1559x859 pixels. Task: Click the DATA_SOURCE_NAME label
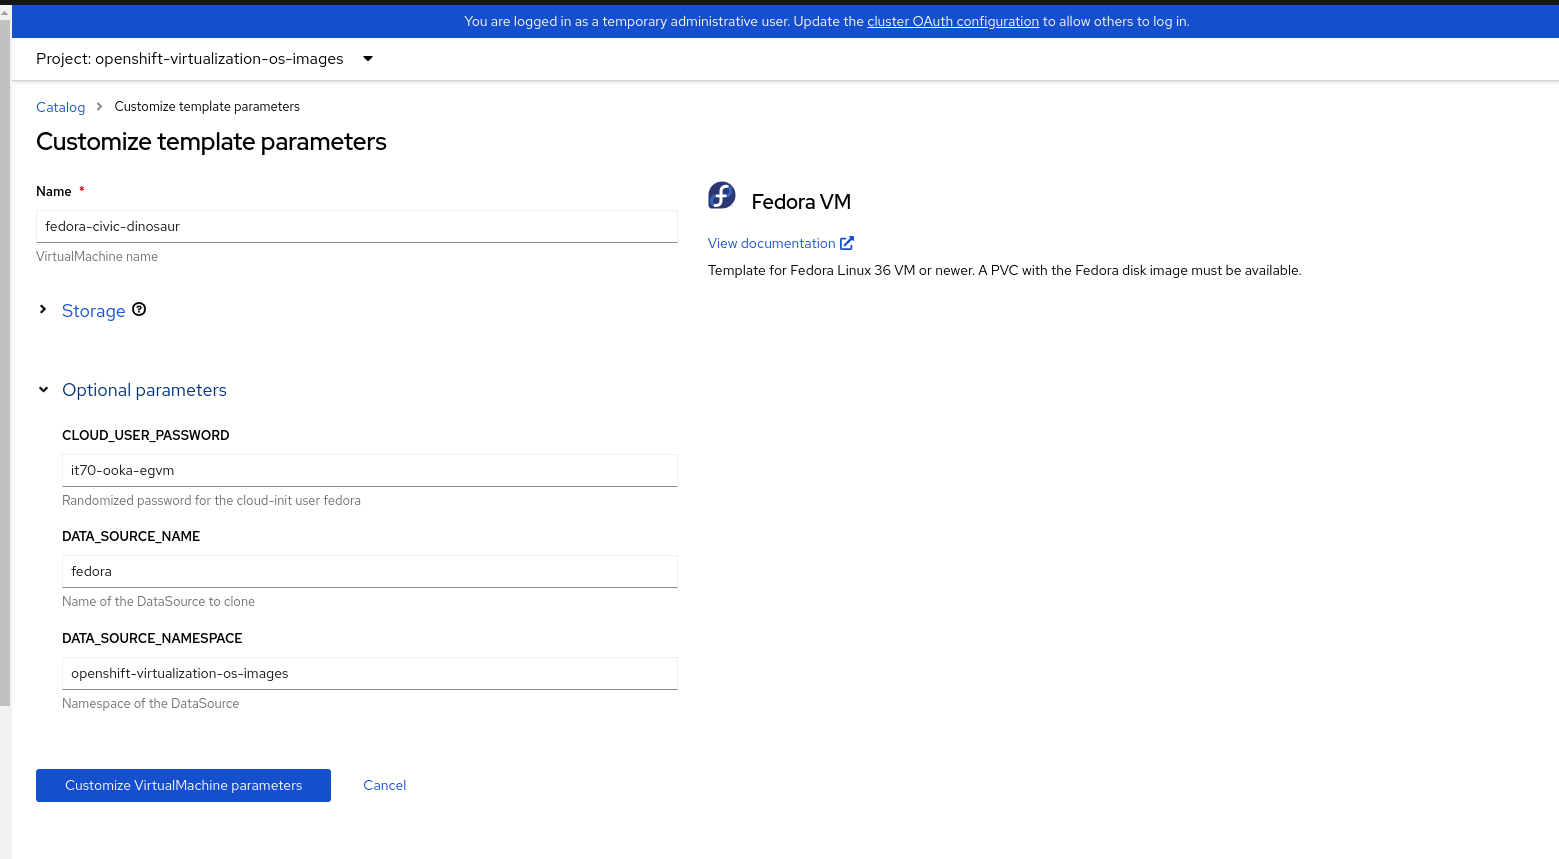coord(131,536)
